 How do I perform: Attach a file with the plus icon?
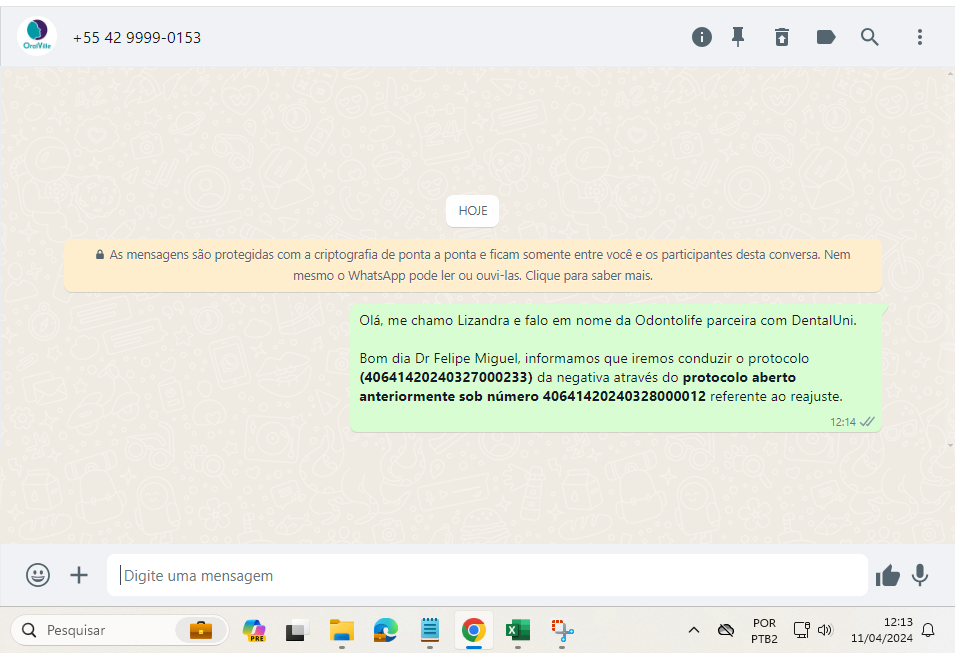[79, 575]
